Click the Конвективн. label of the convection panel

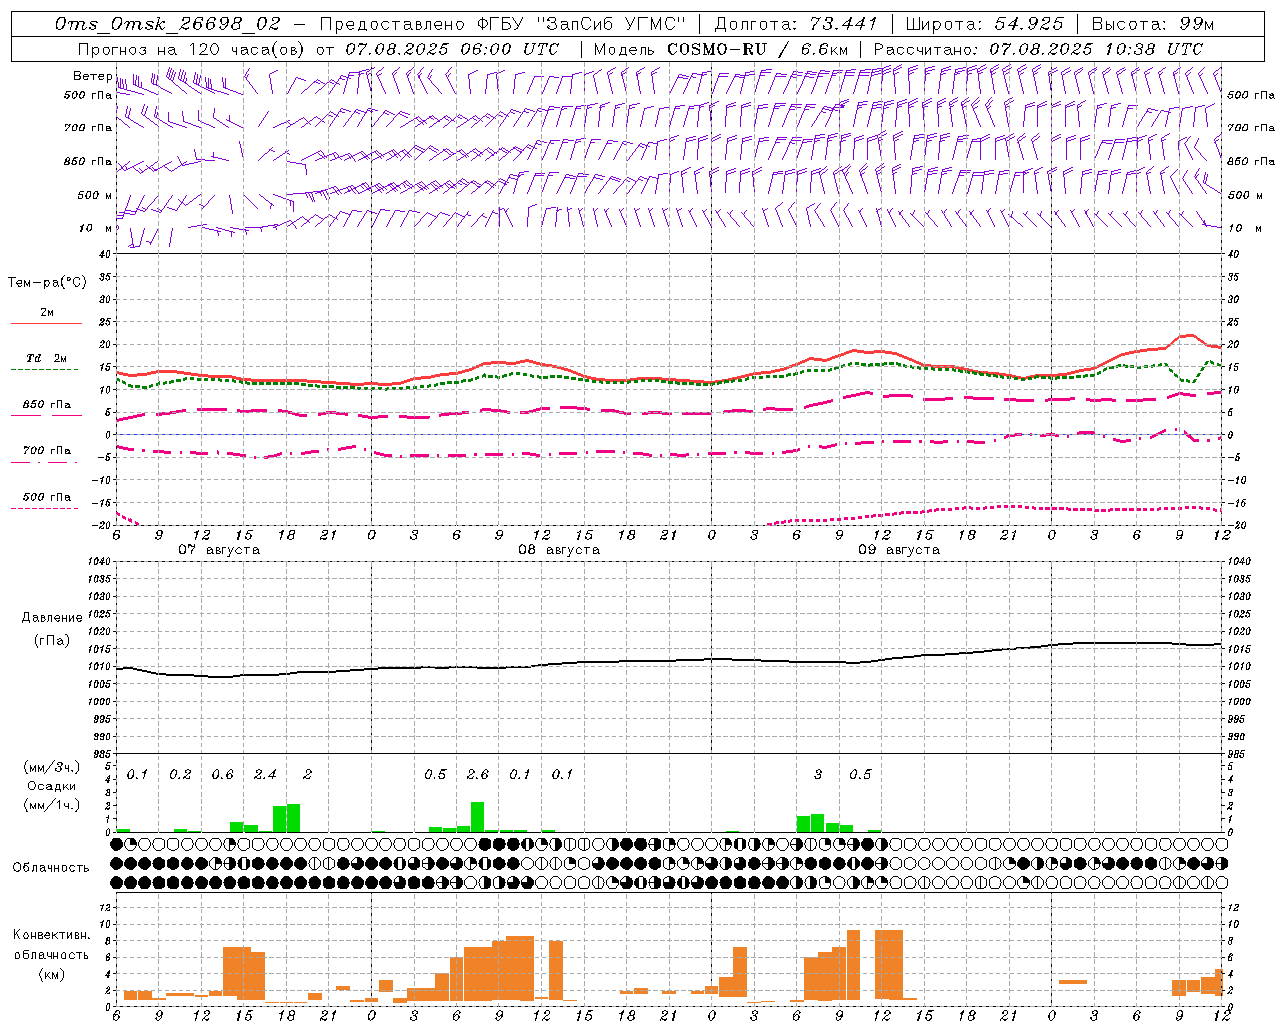51,935
